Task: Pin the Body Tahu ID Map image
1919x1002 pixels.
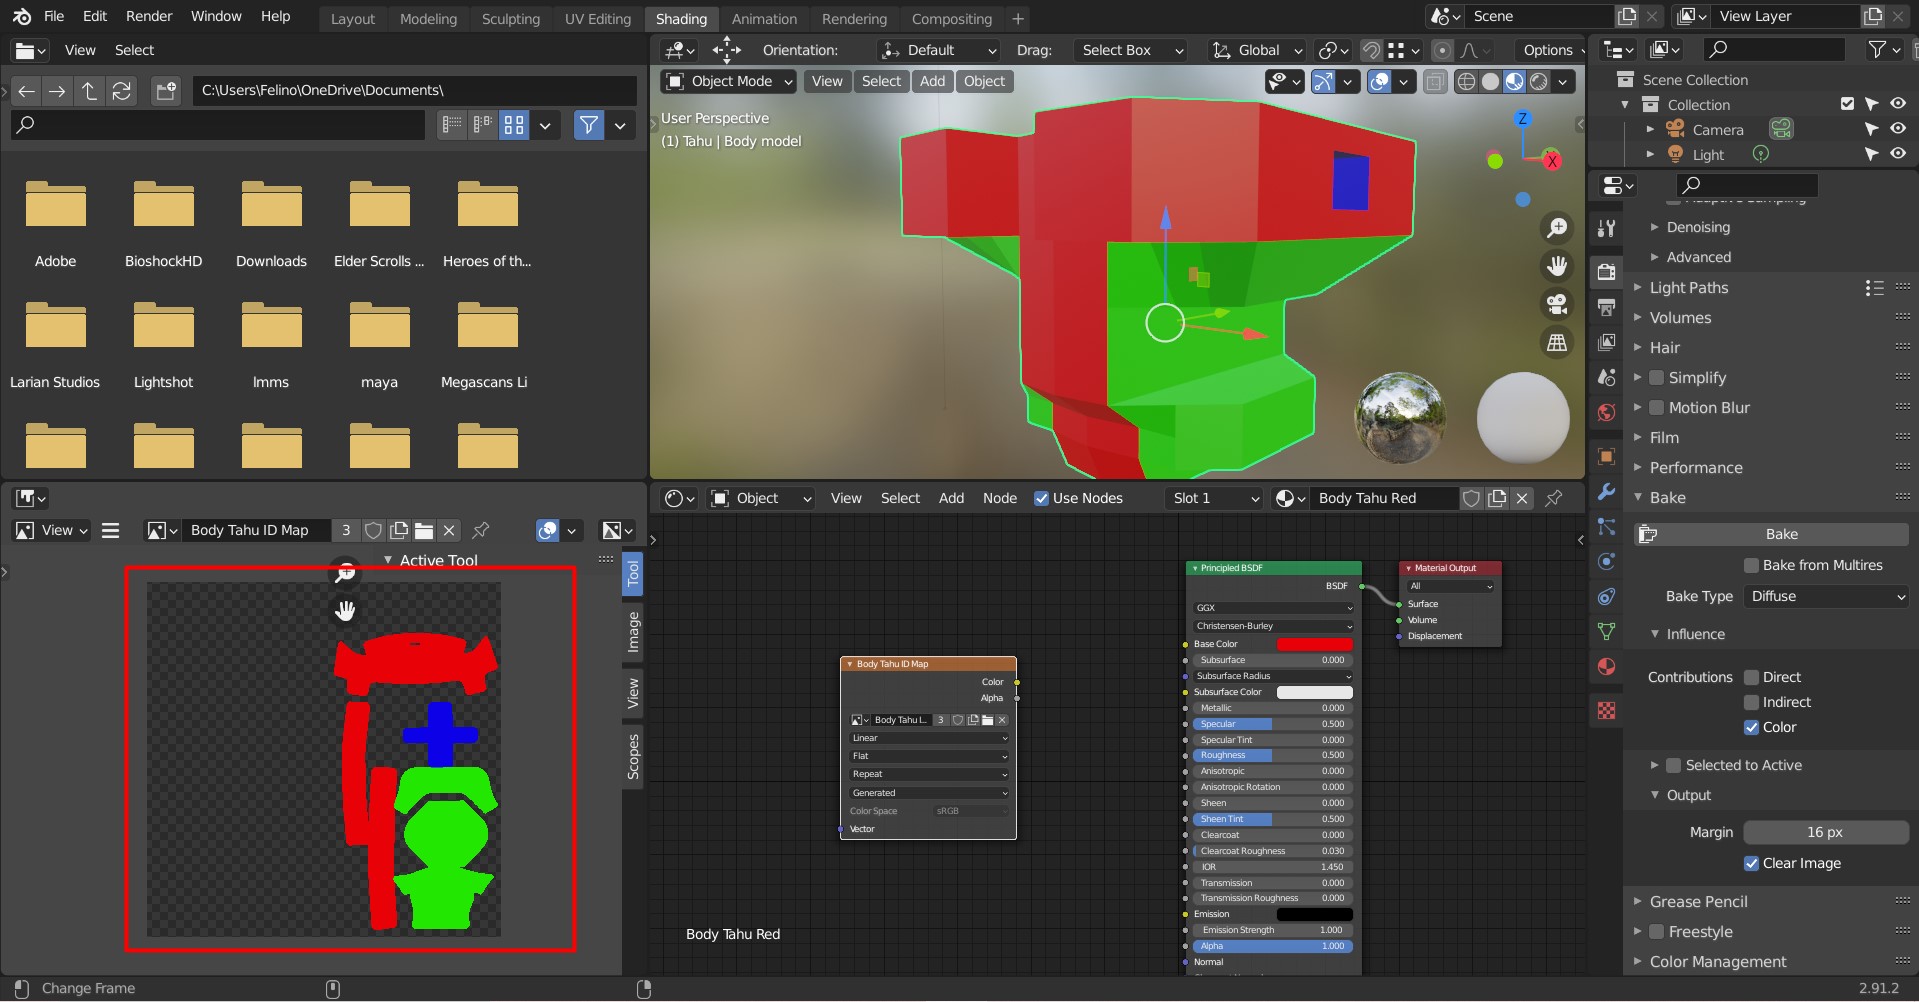Action: pyautogui.click(x=481, y=530)
